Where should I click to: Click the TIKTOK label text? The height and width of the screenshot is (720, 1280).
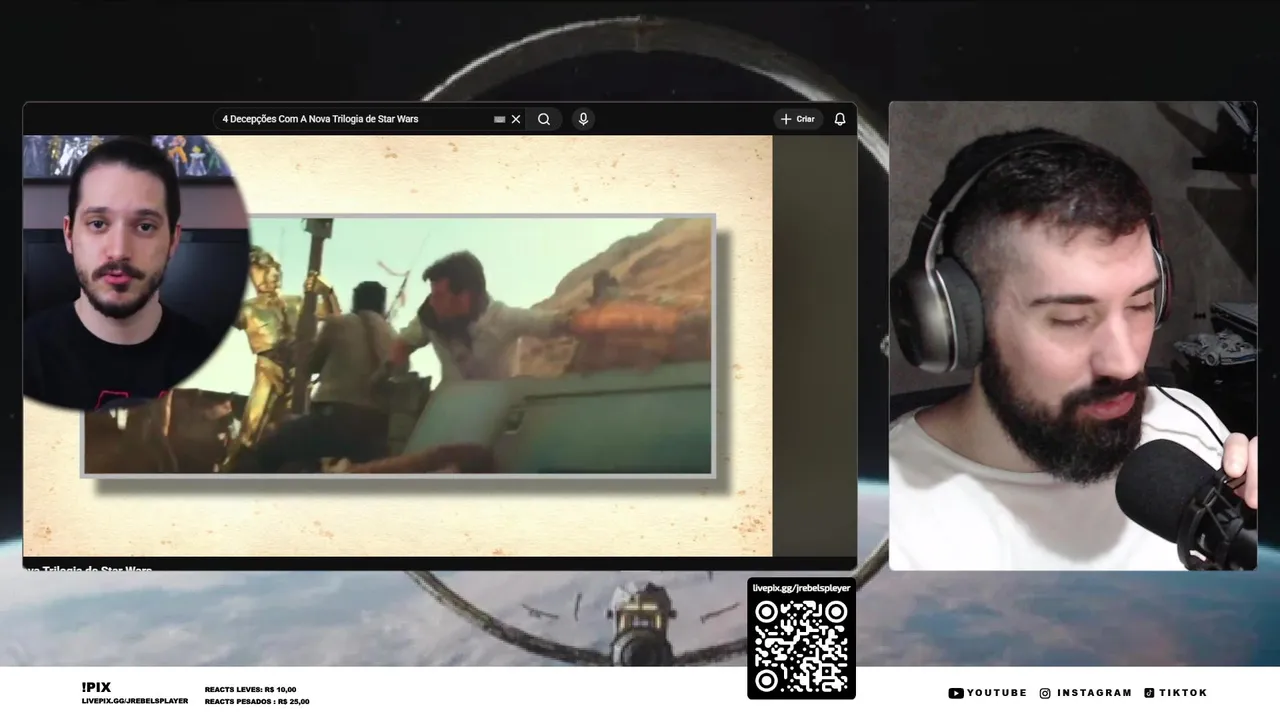(x=1183, y=693)
